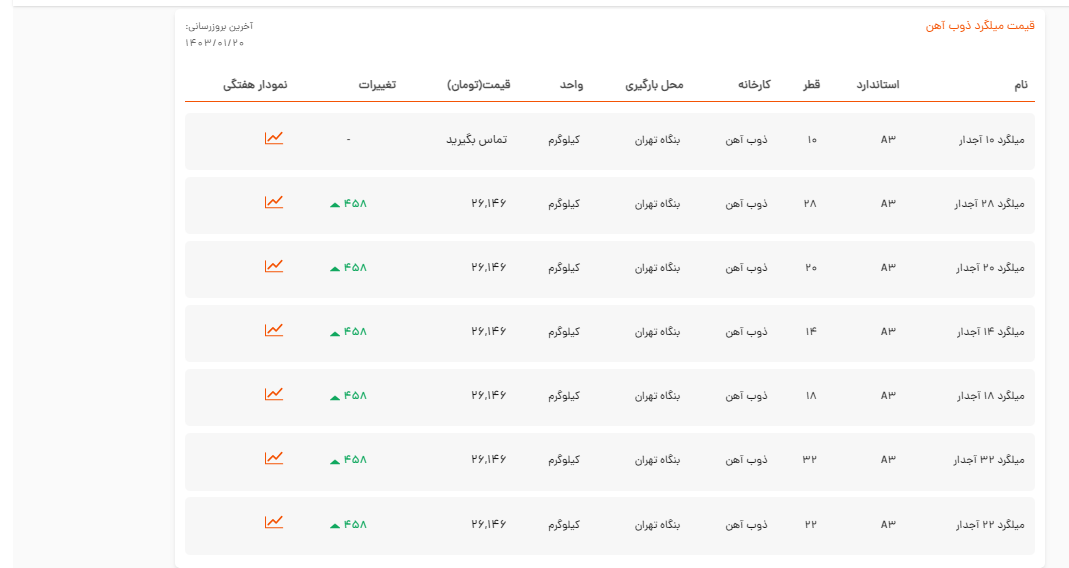Open weekly chart for میلگرد ۳۲ آجدار
Screen dimensions: 1069x568
pyautogui.click(x=274, y=458)
